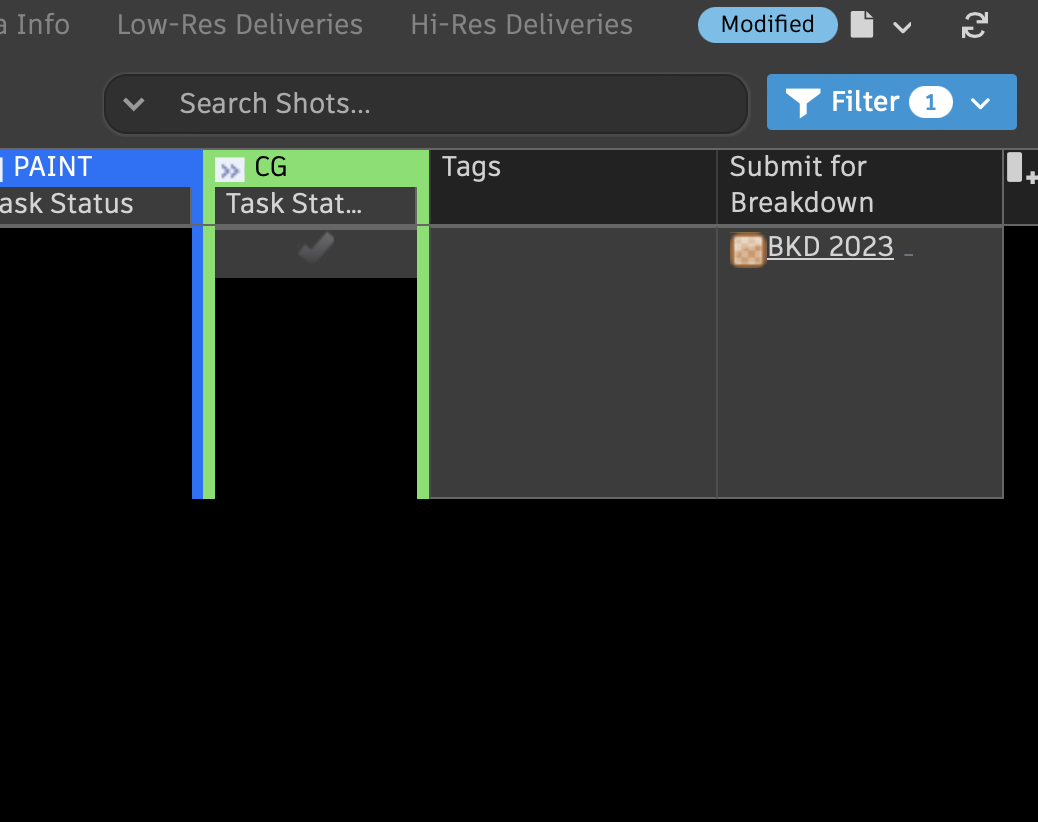Click the page document icon
Viewport: 1038px width, 822px height.
(x=861, y=25)
